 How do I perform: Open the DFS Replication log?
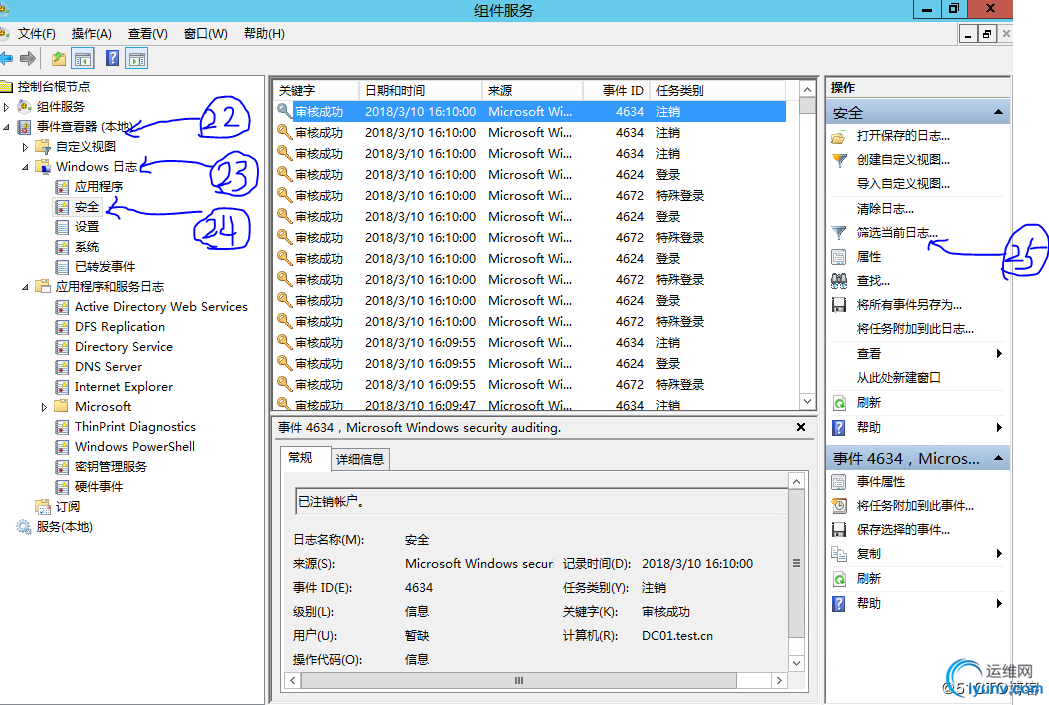(120, 326)
